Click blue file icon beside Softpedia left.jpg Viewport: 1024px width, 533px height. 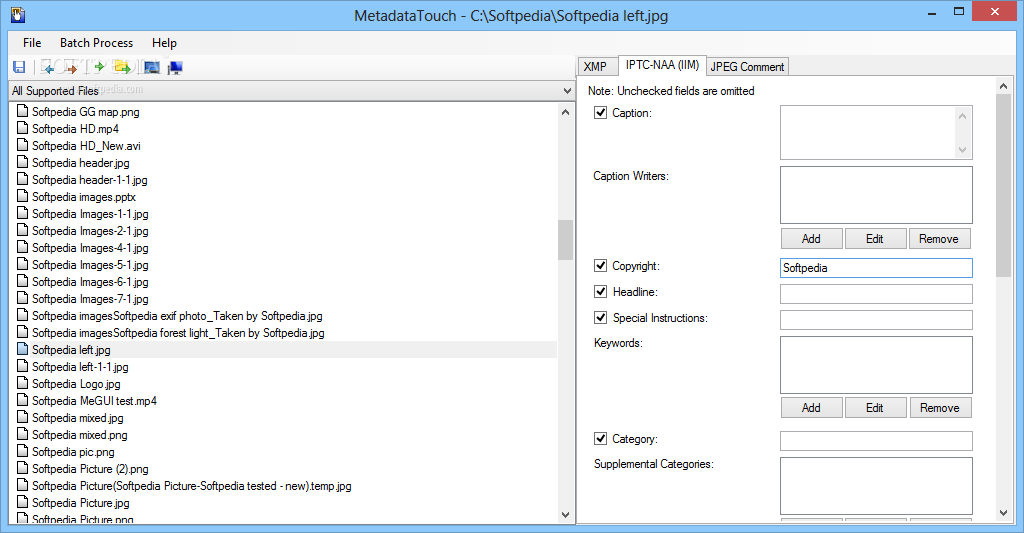click(23, 349)
